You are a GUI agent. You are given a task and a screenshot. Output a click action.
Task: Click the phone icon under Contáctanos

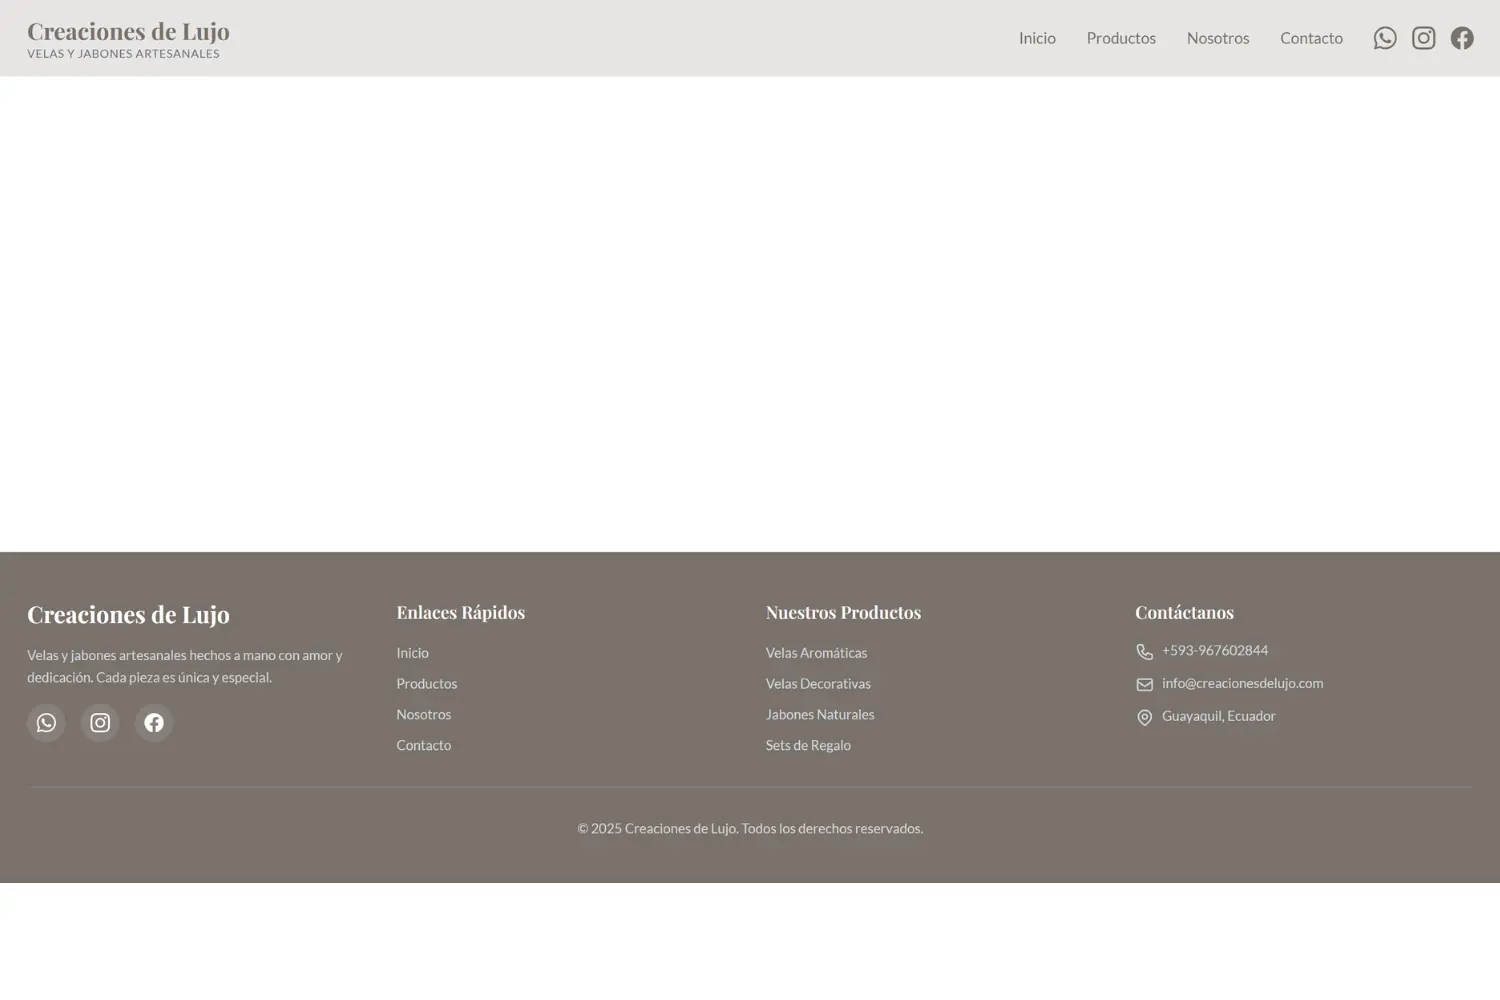(x=1144, y=652)
